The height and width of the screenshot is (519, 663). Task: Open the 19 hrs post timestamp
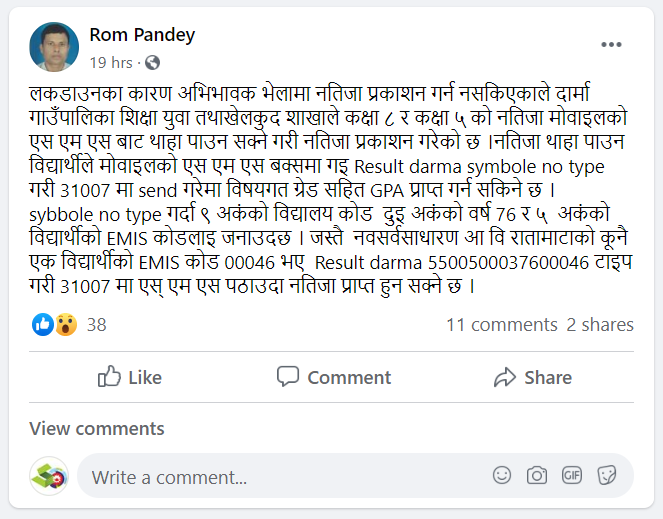tap(110, 62)
